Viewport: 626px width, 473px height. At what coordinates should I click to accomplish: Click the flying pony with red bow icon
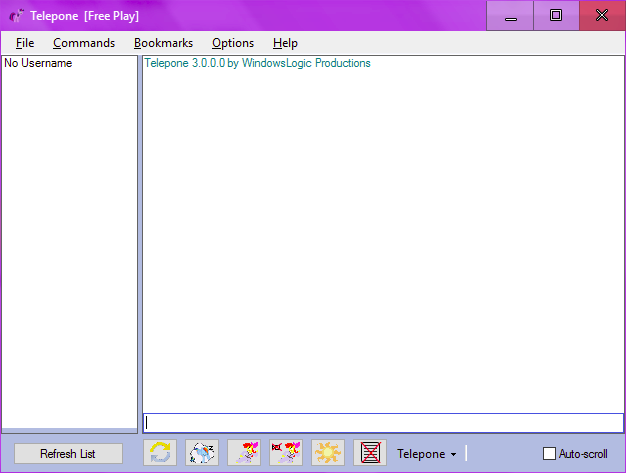(x=244, y=453)
